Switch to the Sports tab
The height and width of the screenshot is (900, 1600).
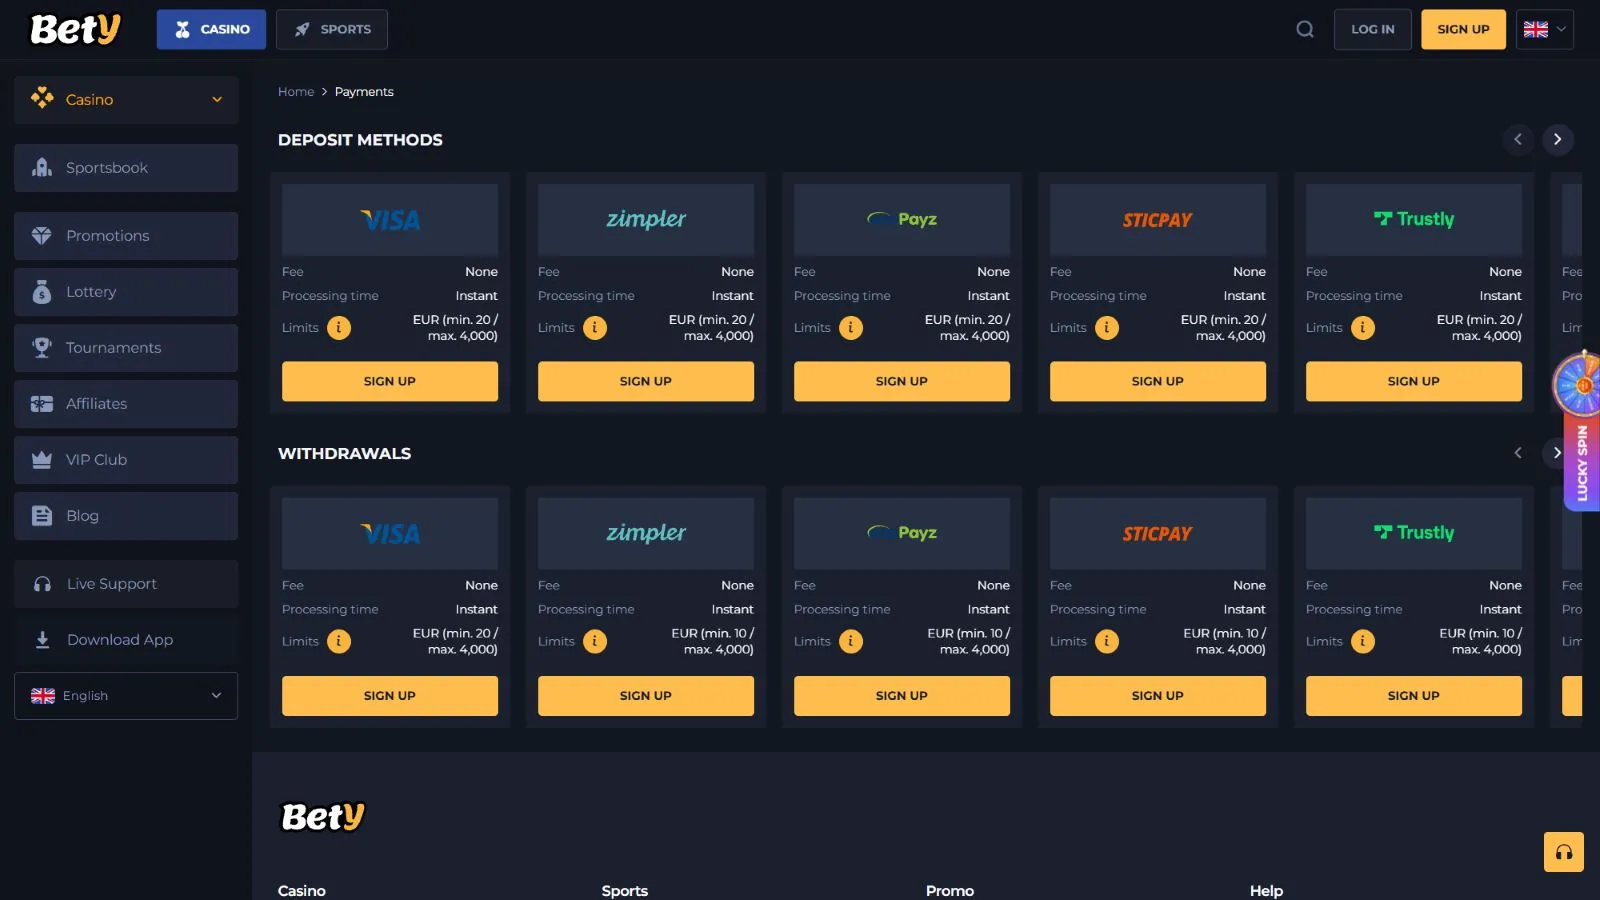tap(332, 29)
